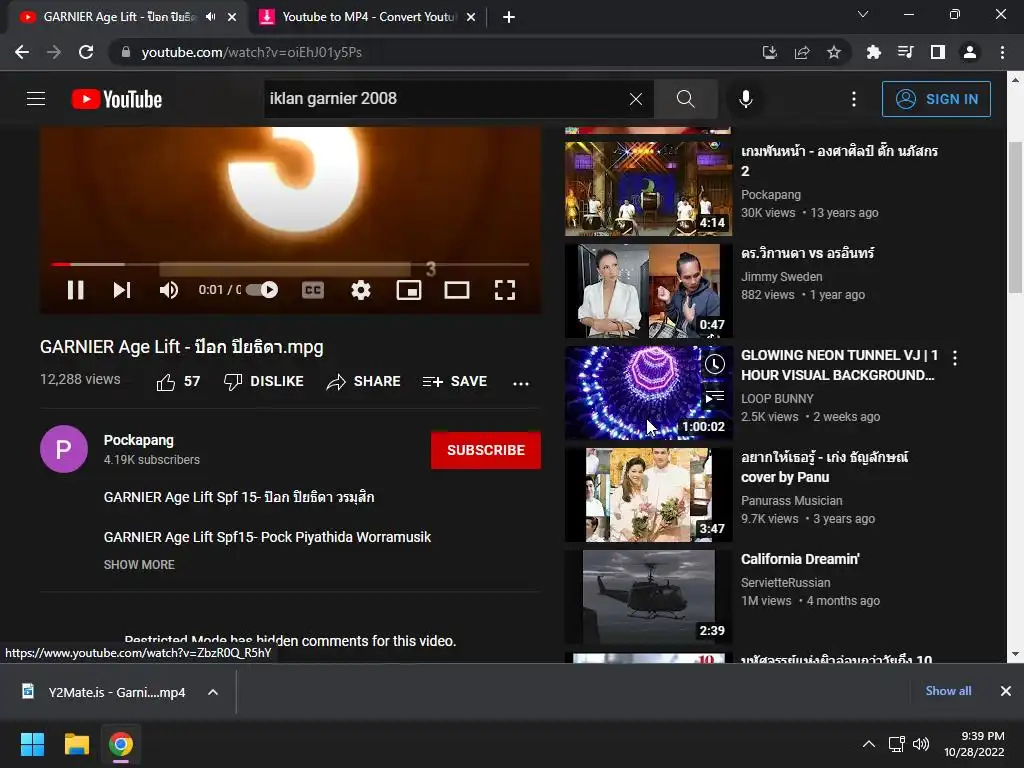The height and width of the screenshot is (768, 1024).
Task: Pause the video playback
Action: [76, 290]
